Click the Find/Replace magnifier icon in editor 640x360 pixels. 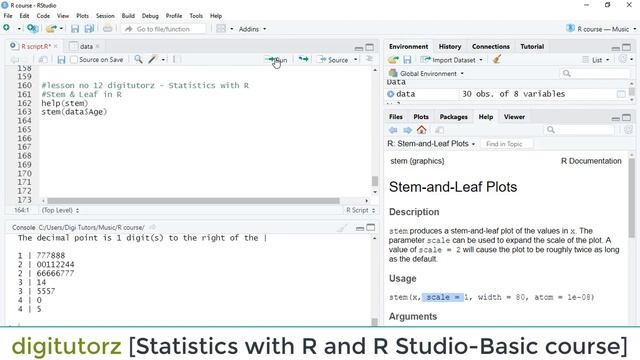(138, 60)
